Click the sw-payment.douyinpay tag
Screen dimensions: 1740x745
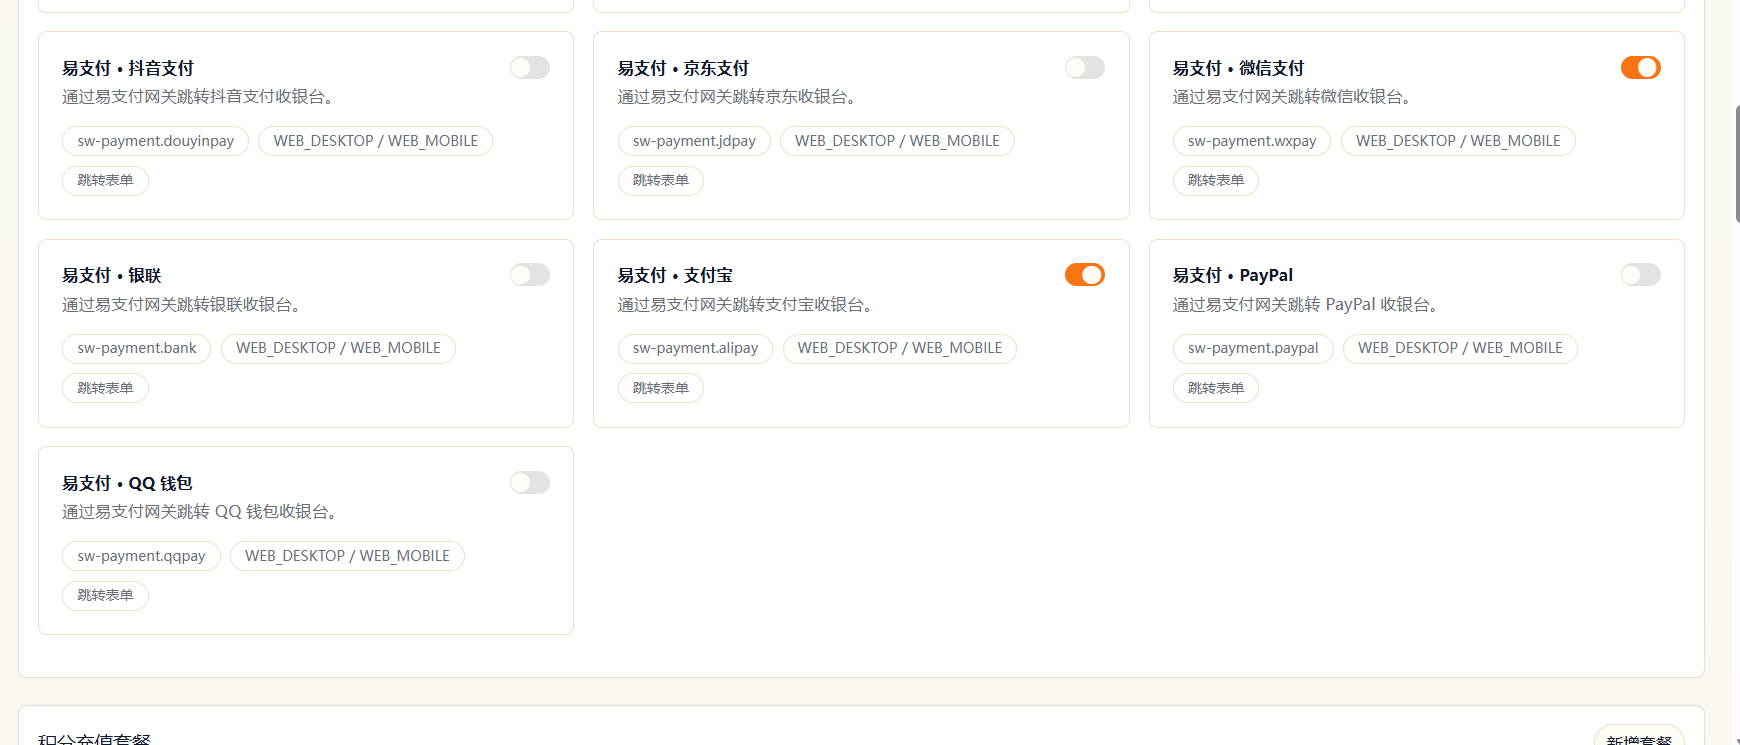coord(156,141)
